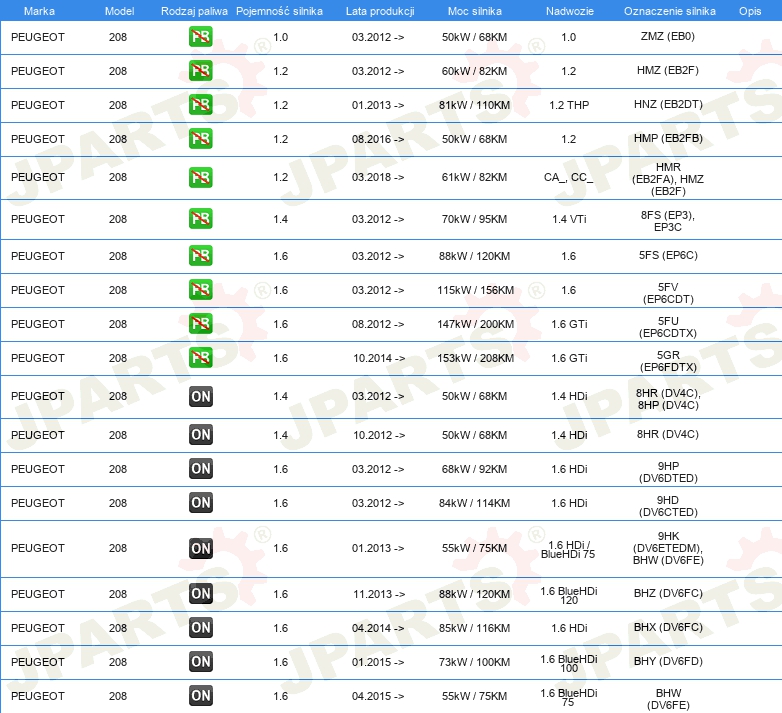Click the body type 1.6 BlueHDi 120
This screenshot has height=713, width=782.
click(x=569, y=595)
